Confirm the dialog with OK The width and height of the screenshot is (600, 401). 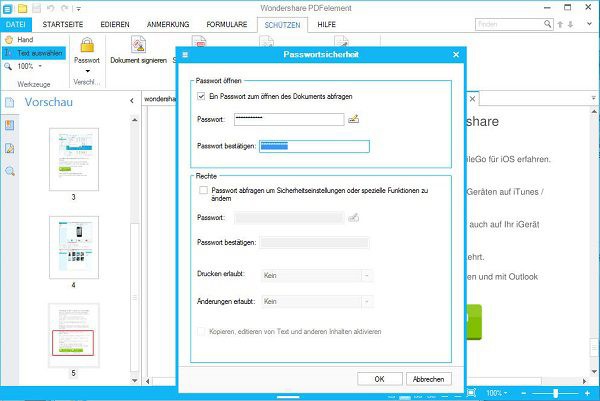point(380,379)
